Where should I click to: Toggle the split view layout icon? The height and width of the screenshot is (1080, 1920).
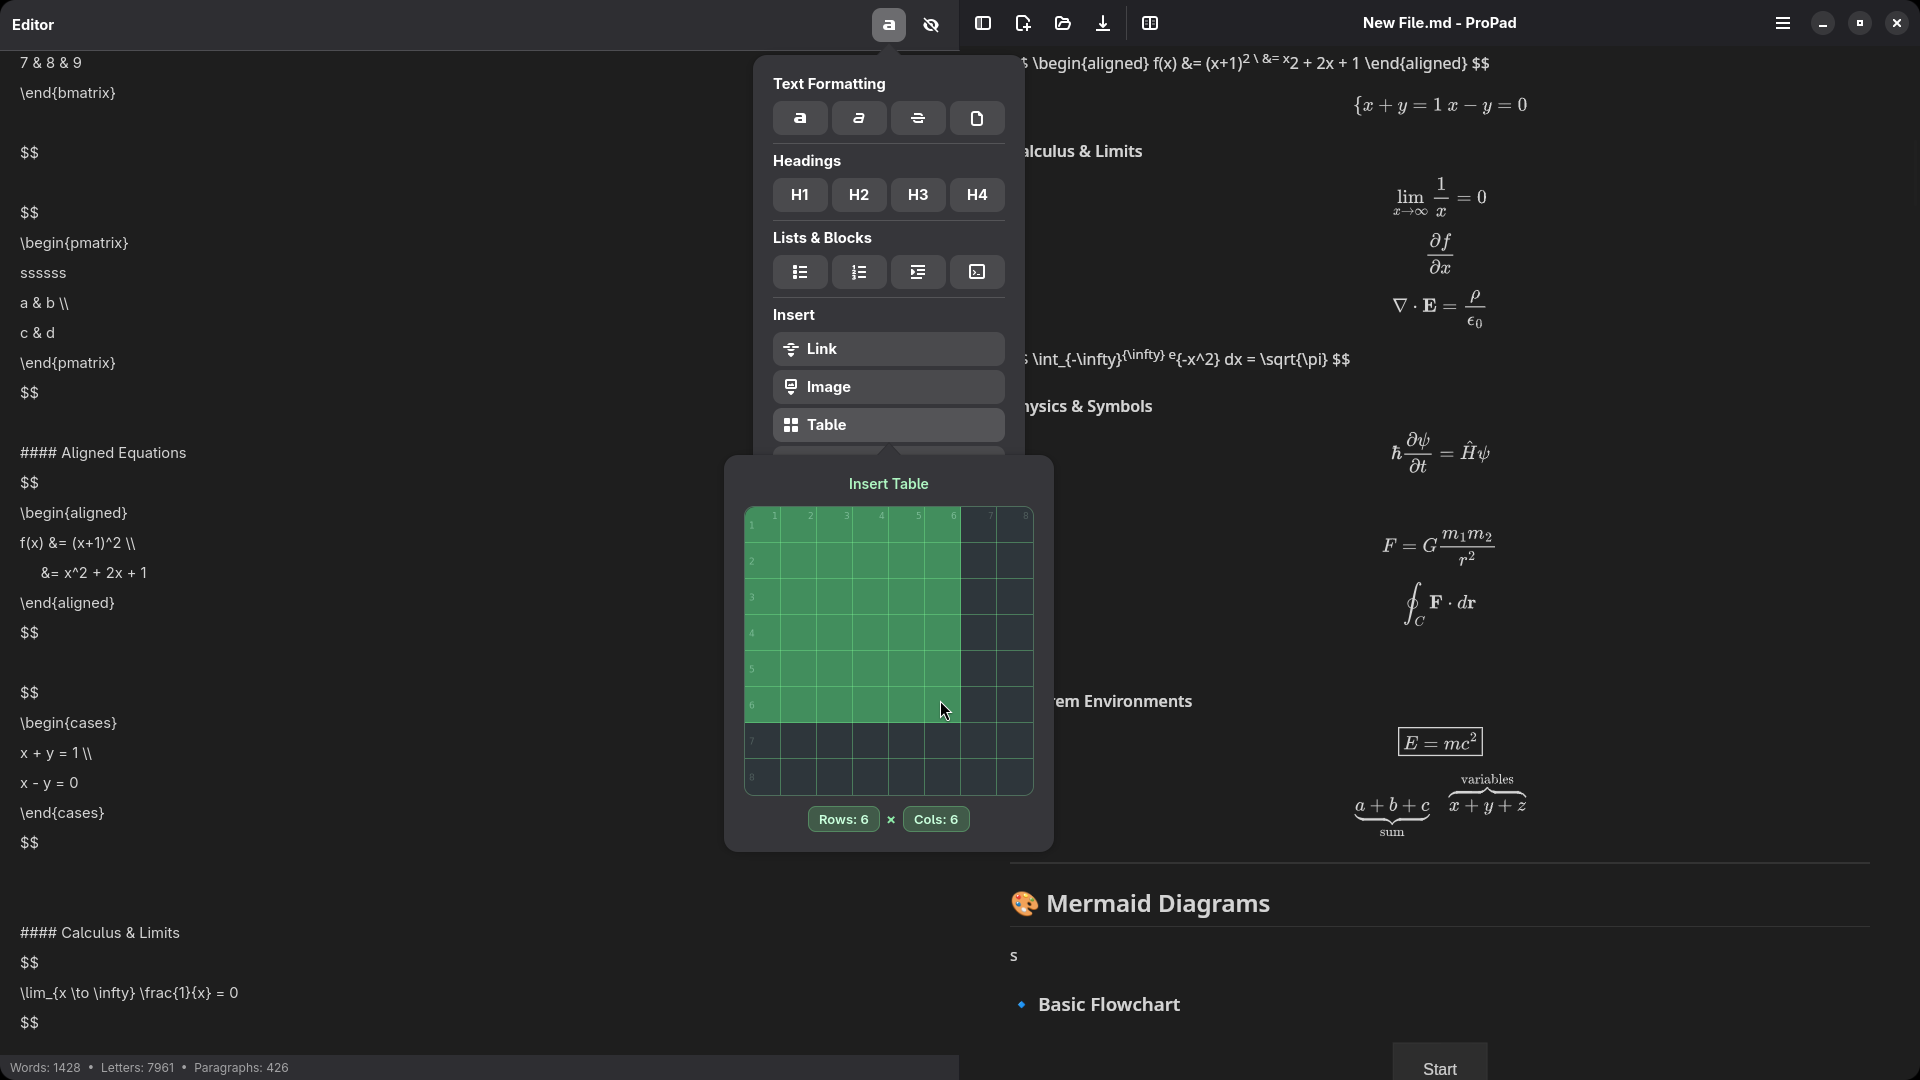click(x=1150, y=23)
